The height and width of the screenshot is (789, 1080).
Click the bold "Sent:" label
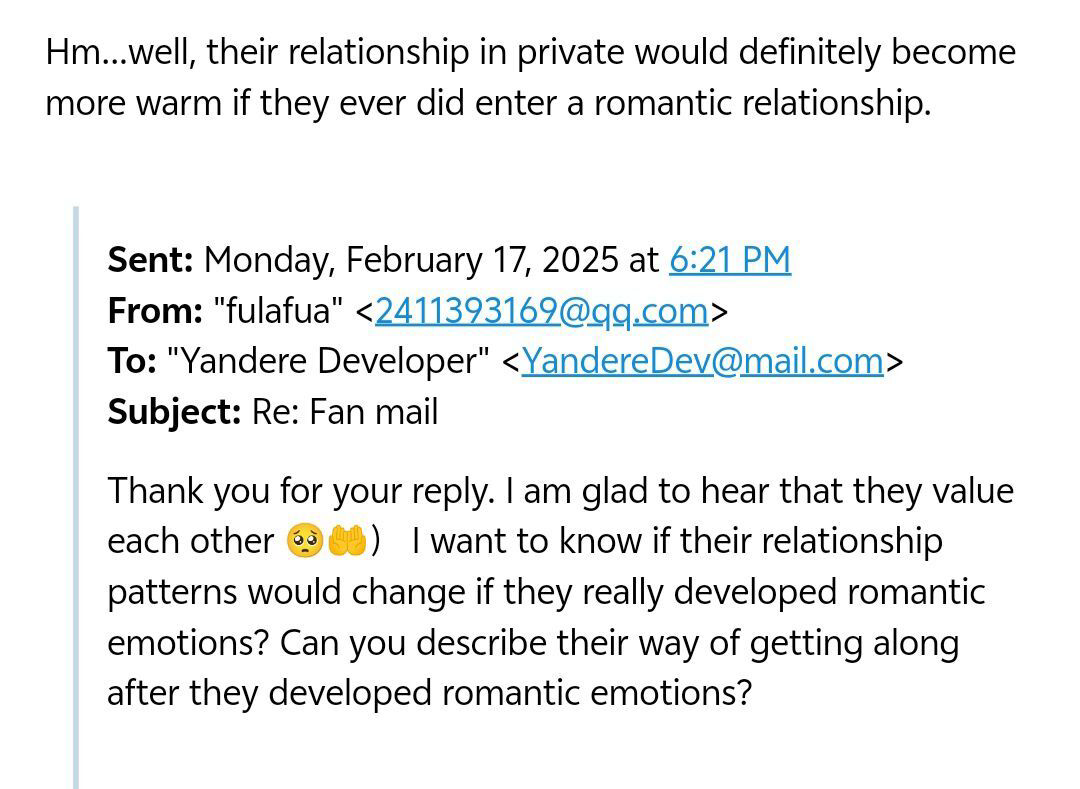(x=150, y=260)
